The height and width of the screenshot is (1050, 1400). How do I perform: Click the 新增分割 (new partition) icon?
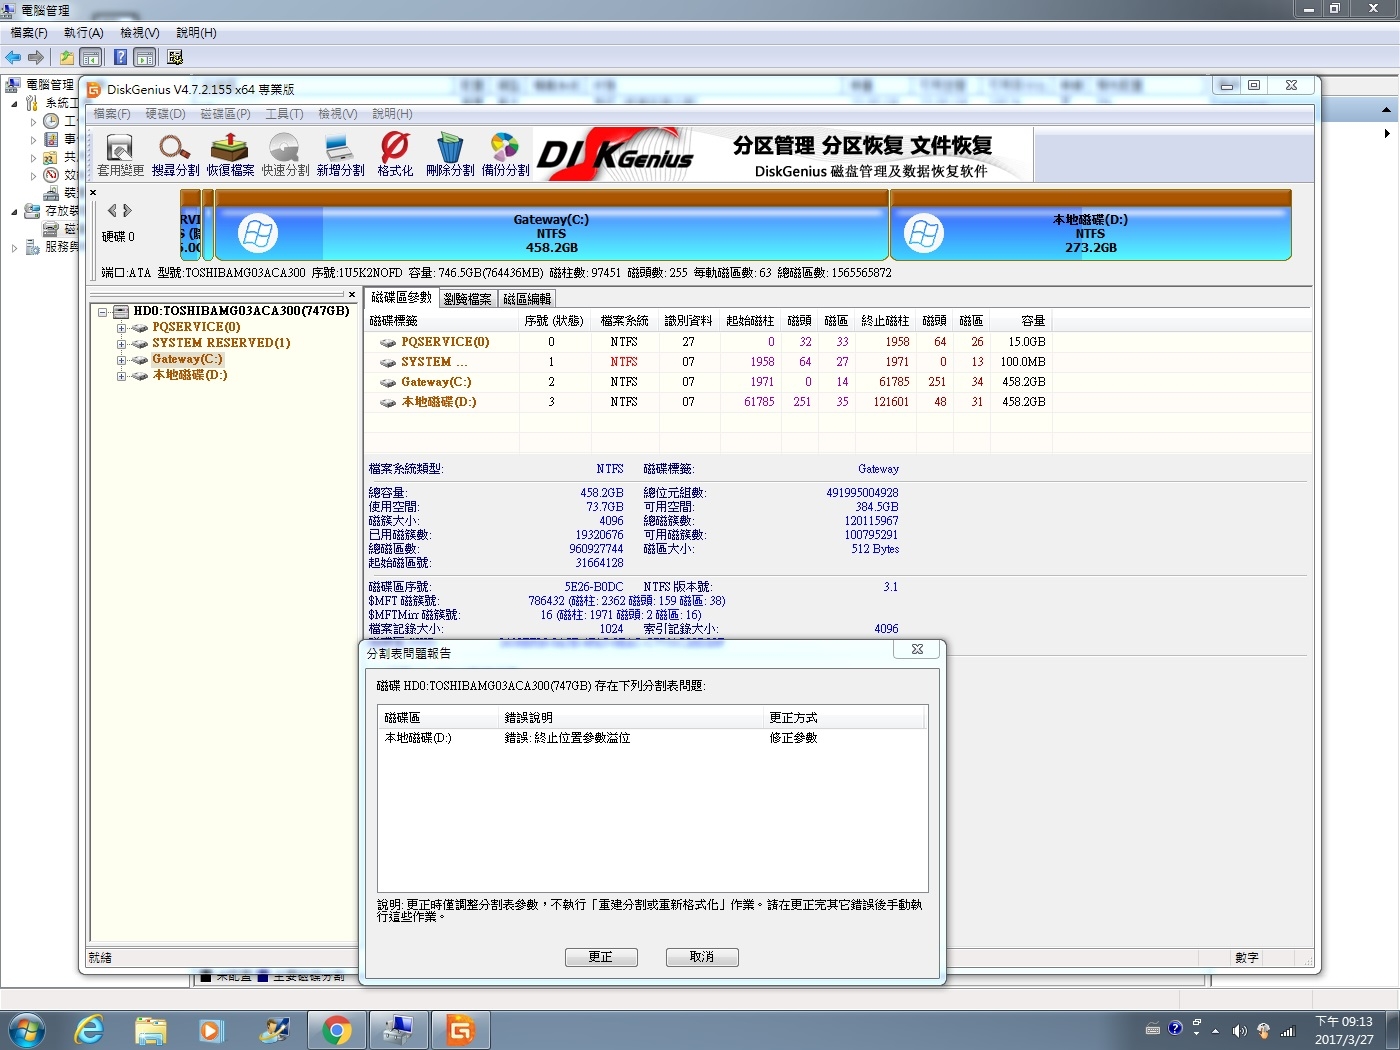click(340, 155)
